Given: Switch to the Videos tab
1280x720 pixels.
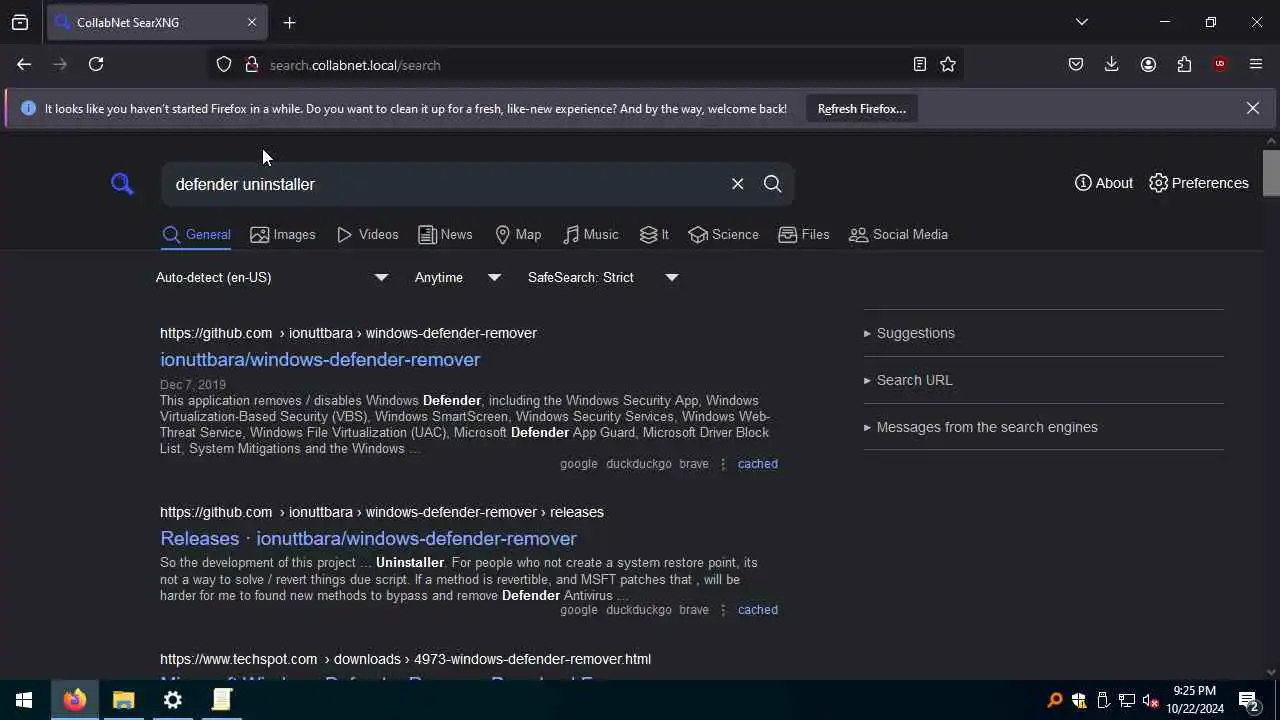Looking at the screenshot, I should coord(368,234).
